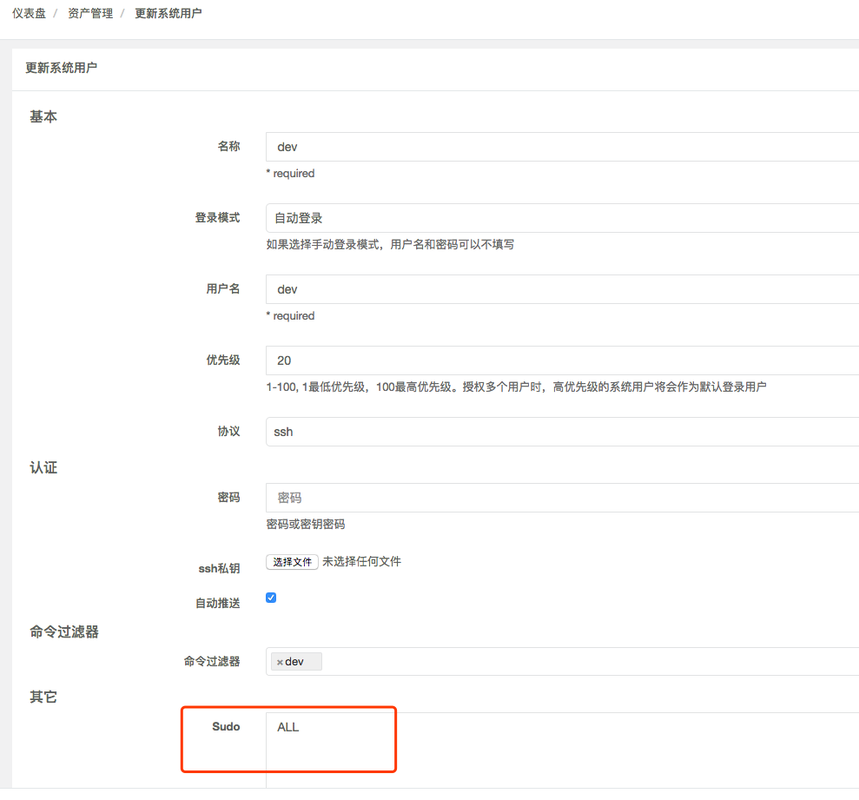Click the priority hint text starting 1-100
859x800 pixels.
pyautogui.click(x=516, y=387)
